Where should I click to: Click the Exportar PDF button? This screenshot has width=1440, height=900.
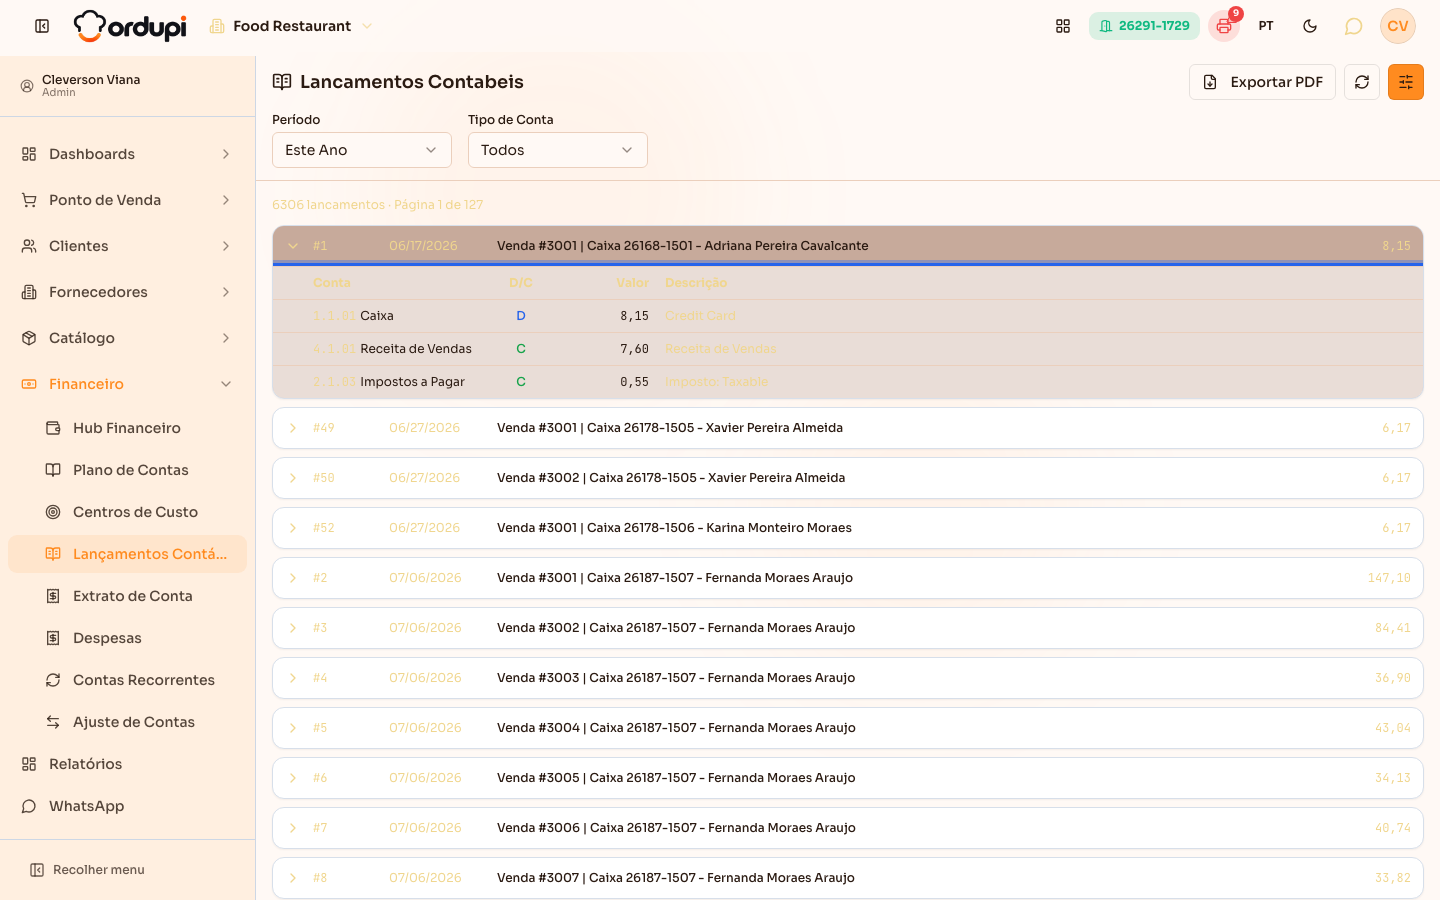tap(1262, 82)
